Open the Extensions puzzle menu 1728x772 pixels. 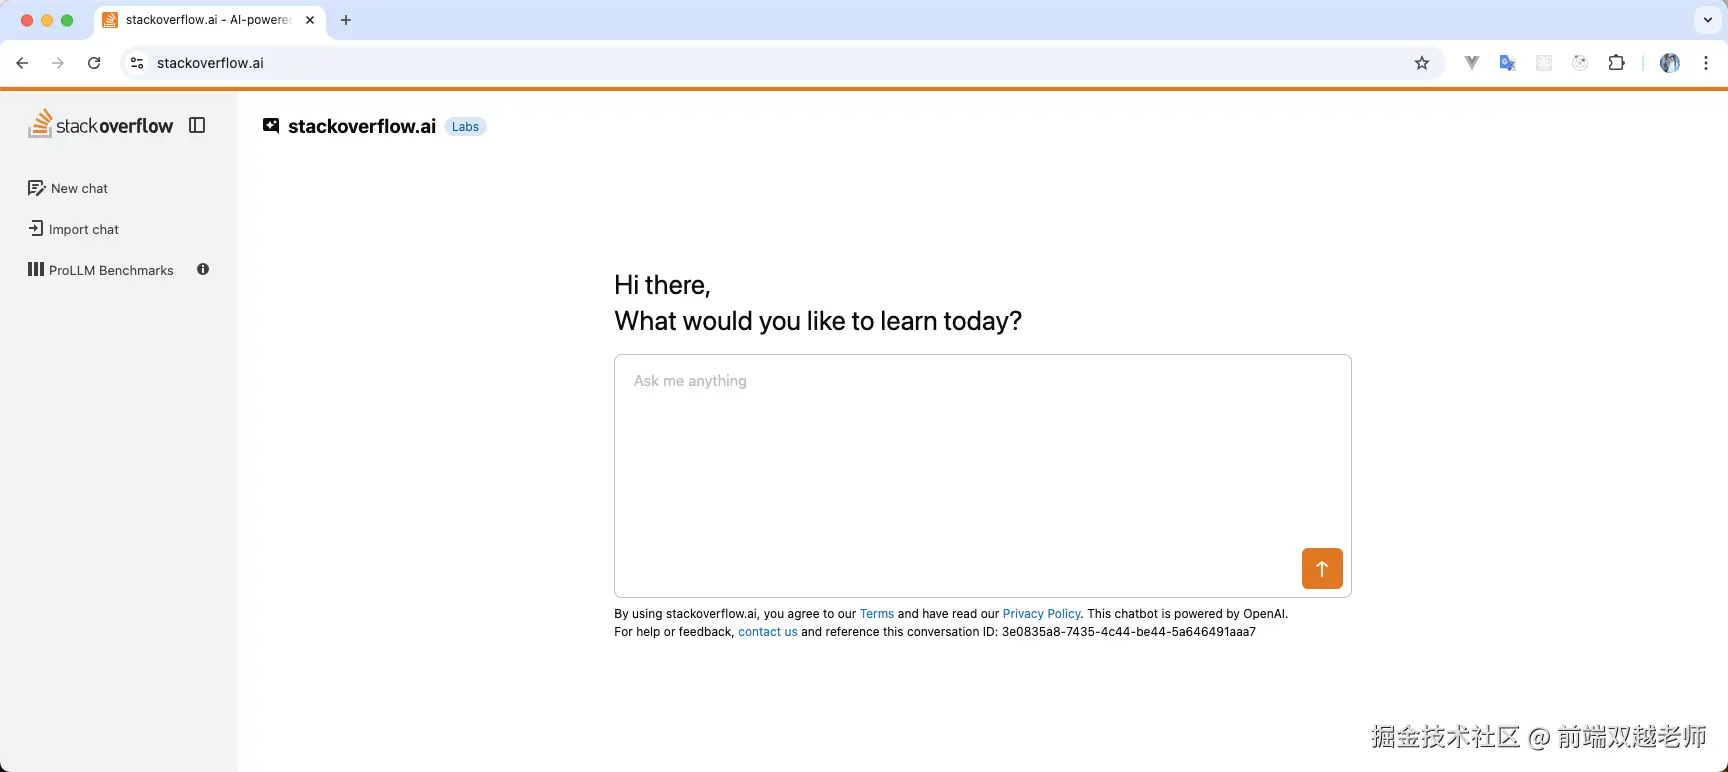tap(1616, 63)
